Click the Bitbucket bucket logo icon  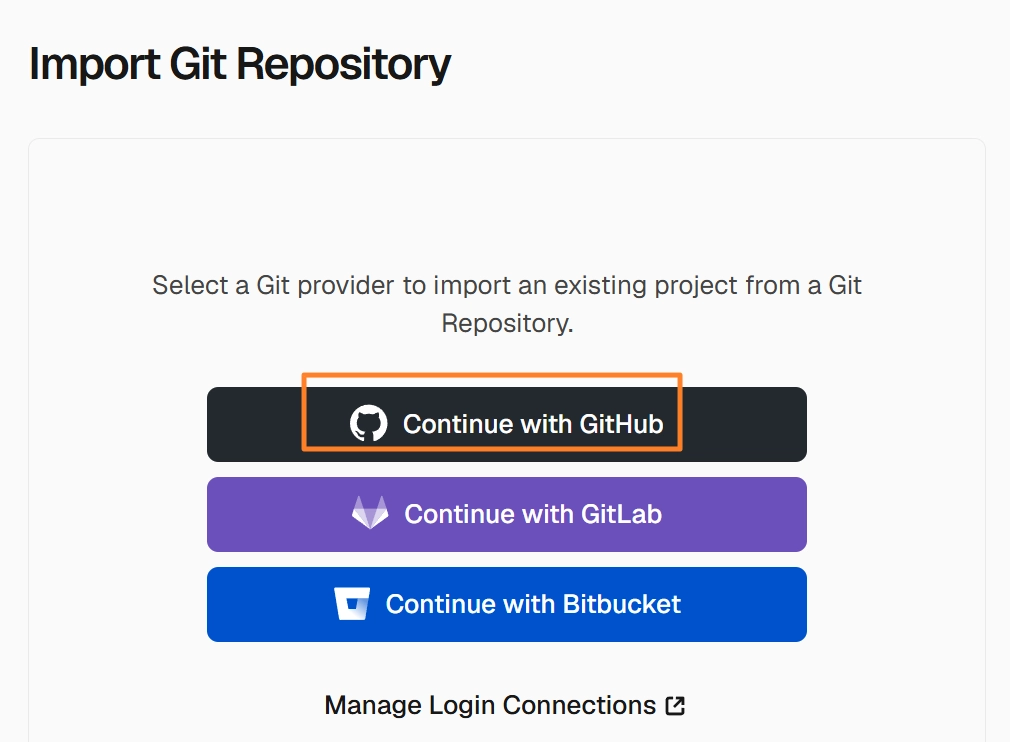[352, 604]
